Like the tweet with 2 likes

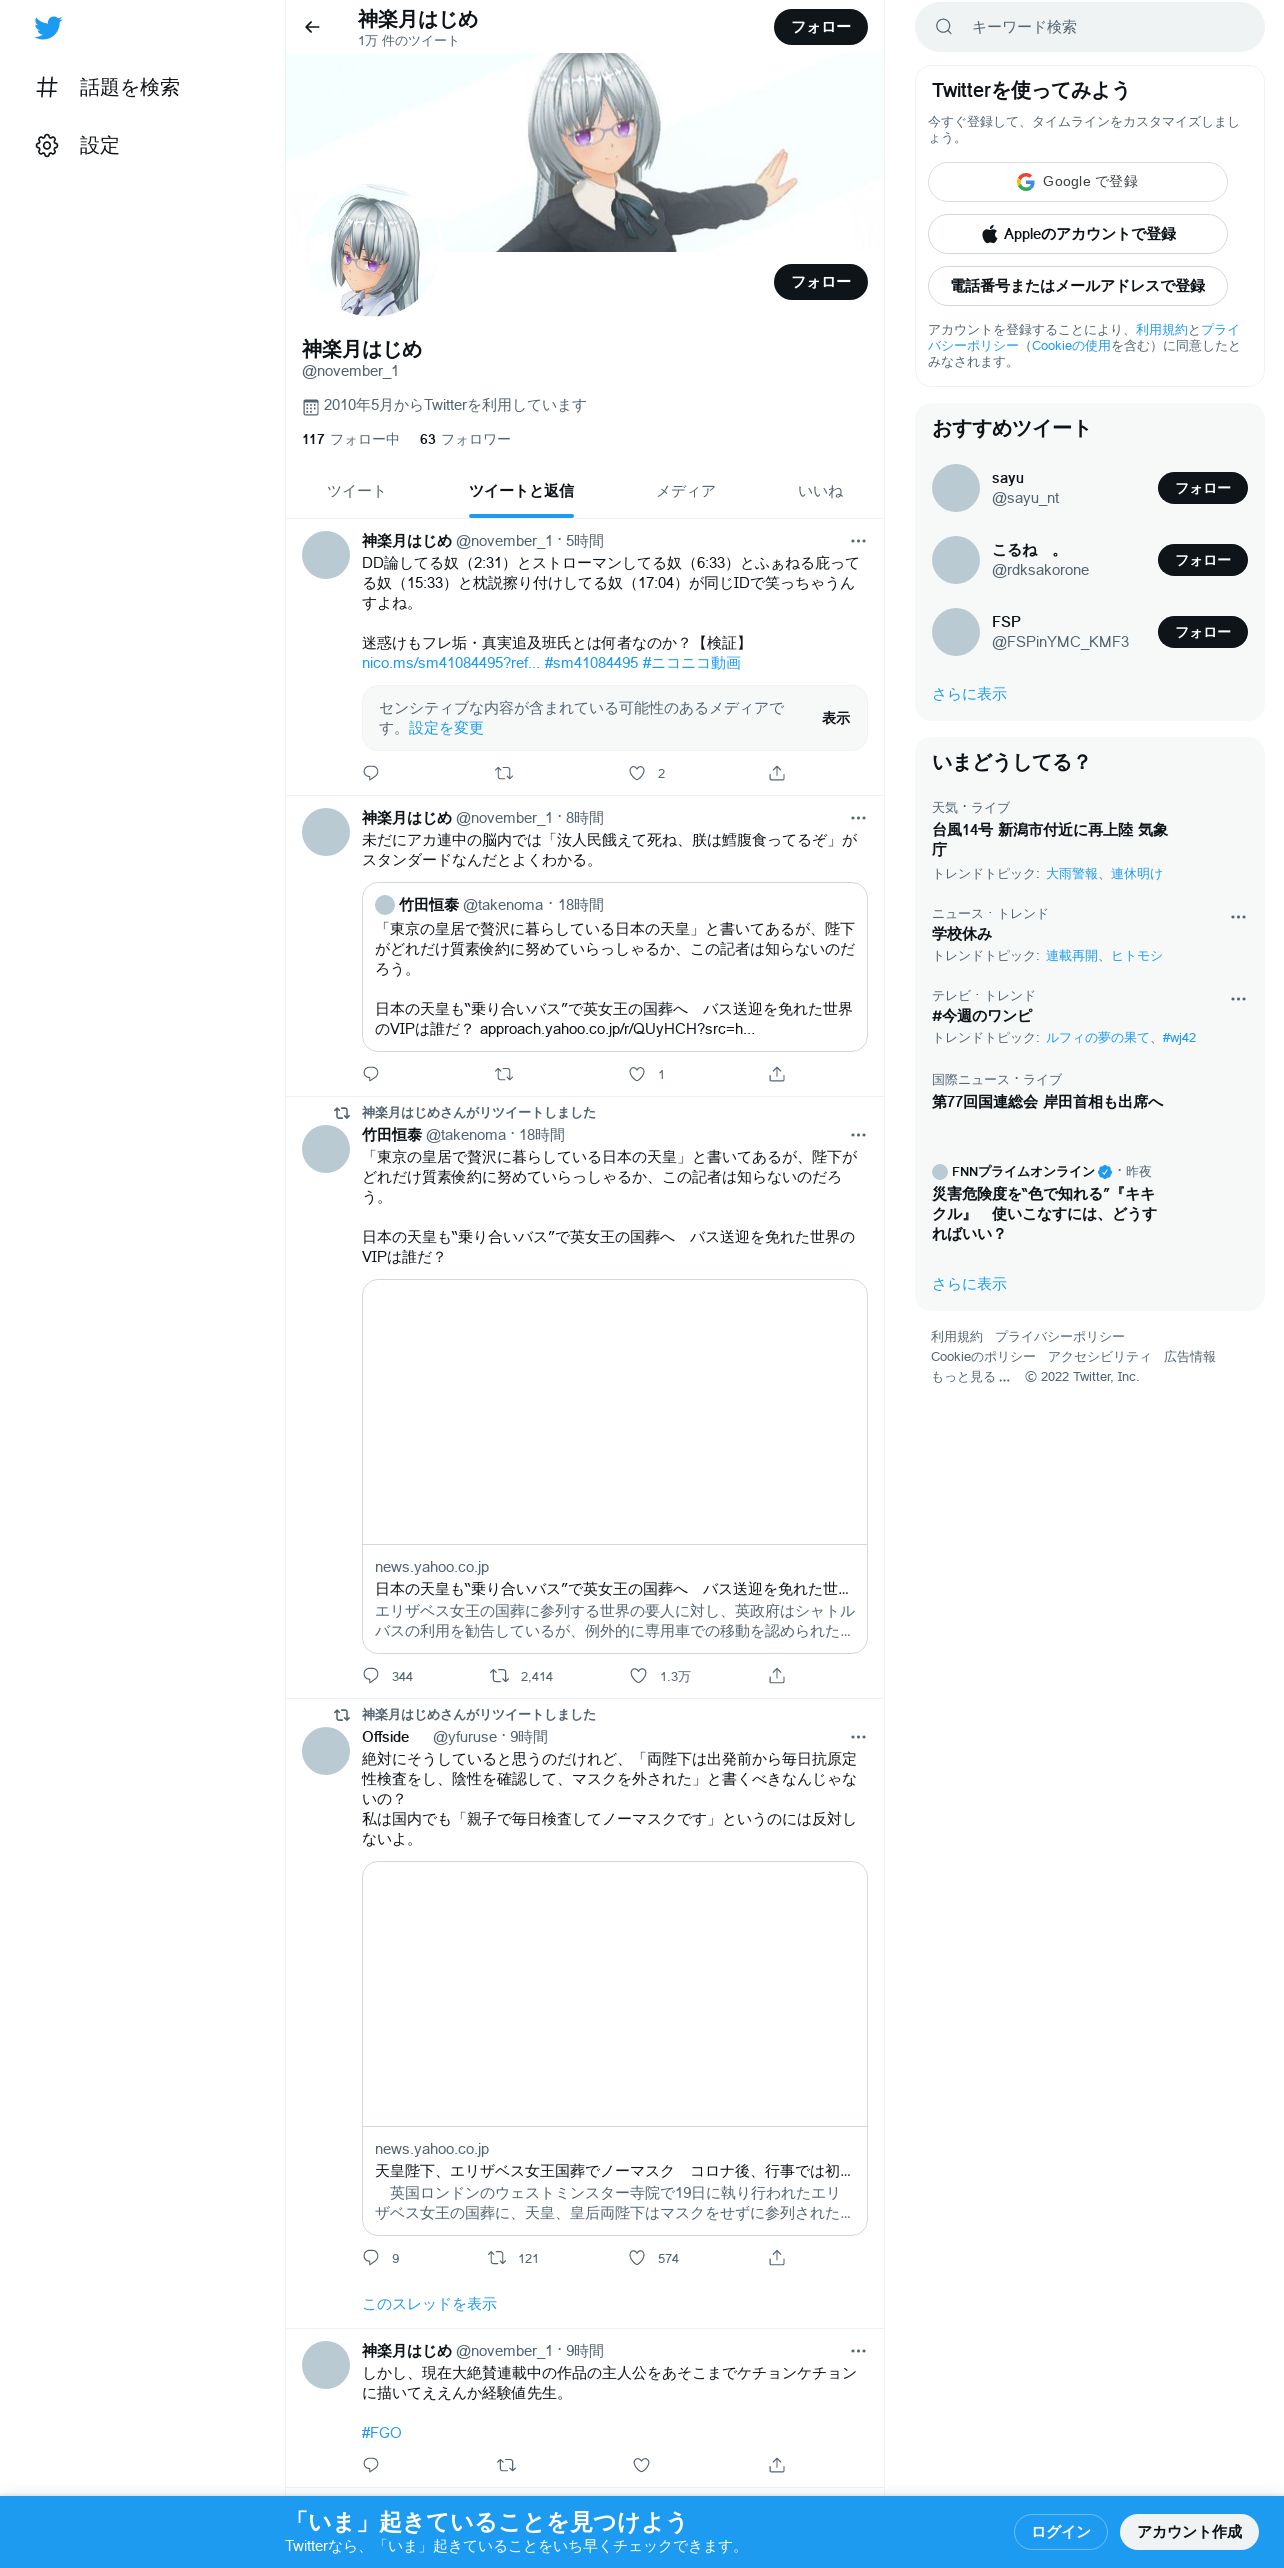(x=637, y=773)
